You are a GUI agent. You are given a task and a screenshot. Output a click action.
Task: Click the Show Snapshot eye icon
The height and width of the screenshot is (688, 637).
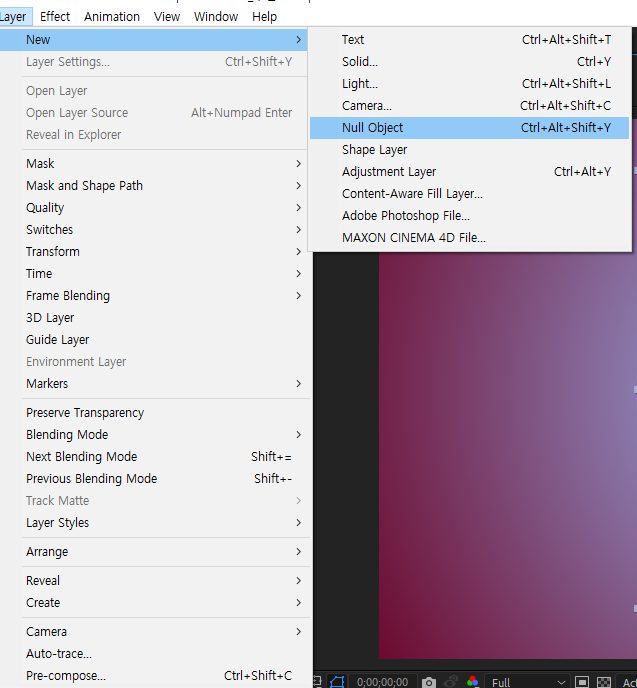click(x=451, y=682)
